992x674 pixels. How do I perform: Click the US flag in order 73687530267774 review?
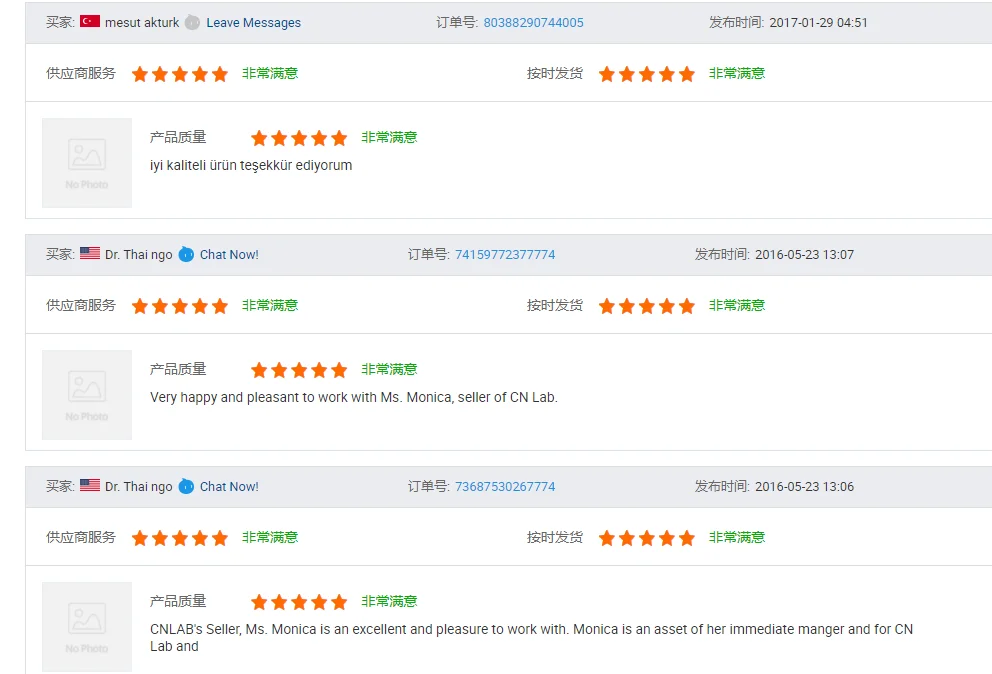click(90, 485)
